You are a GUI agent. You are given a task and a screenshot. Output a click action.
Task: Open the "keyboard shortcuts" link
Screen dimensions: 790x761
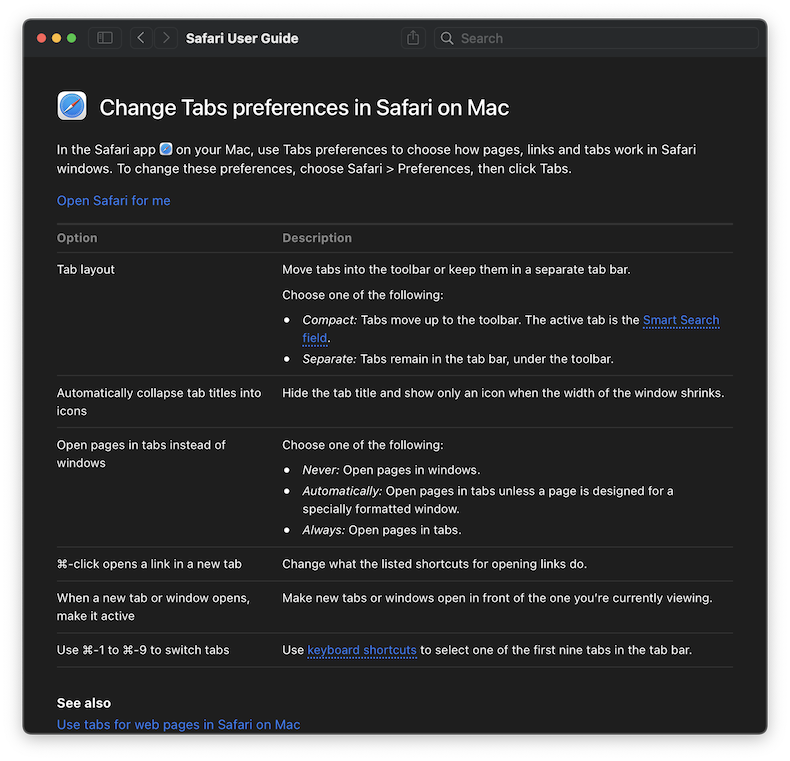click(x=362, y=650)
